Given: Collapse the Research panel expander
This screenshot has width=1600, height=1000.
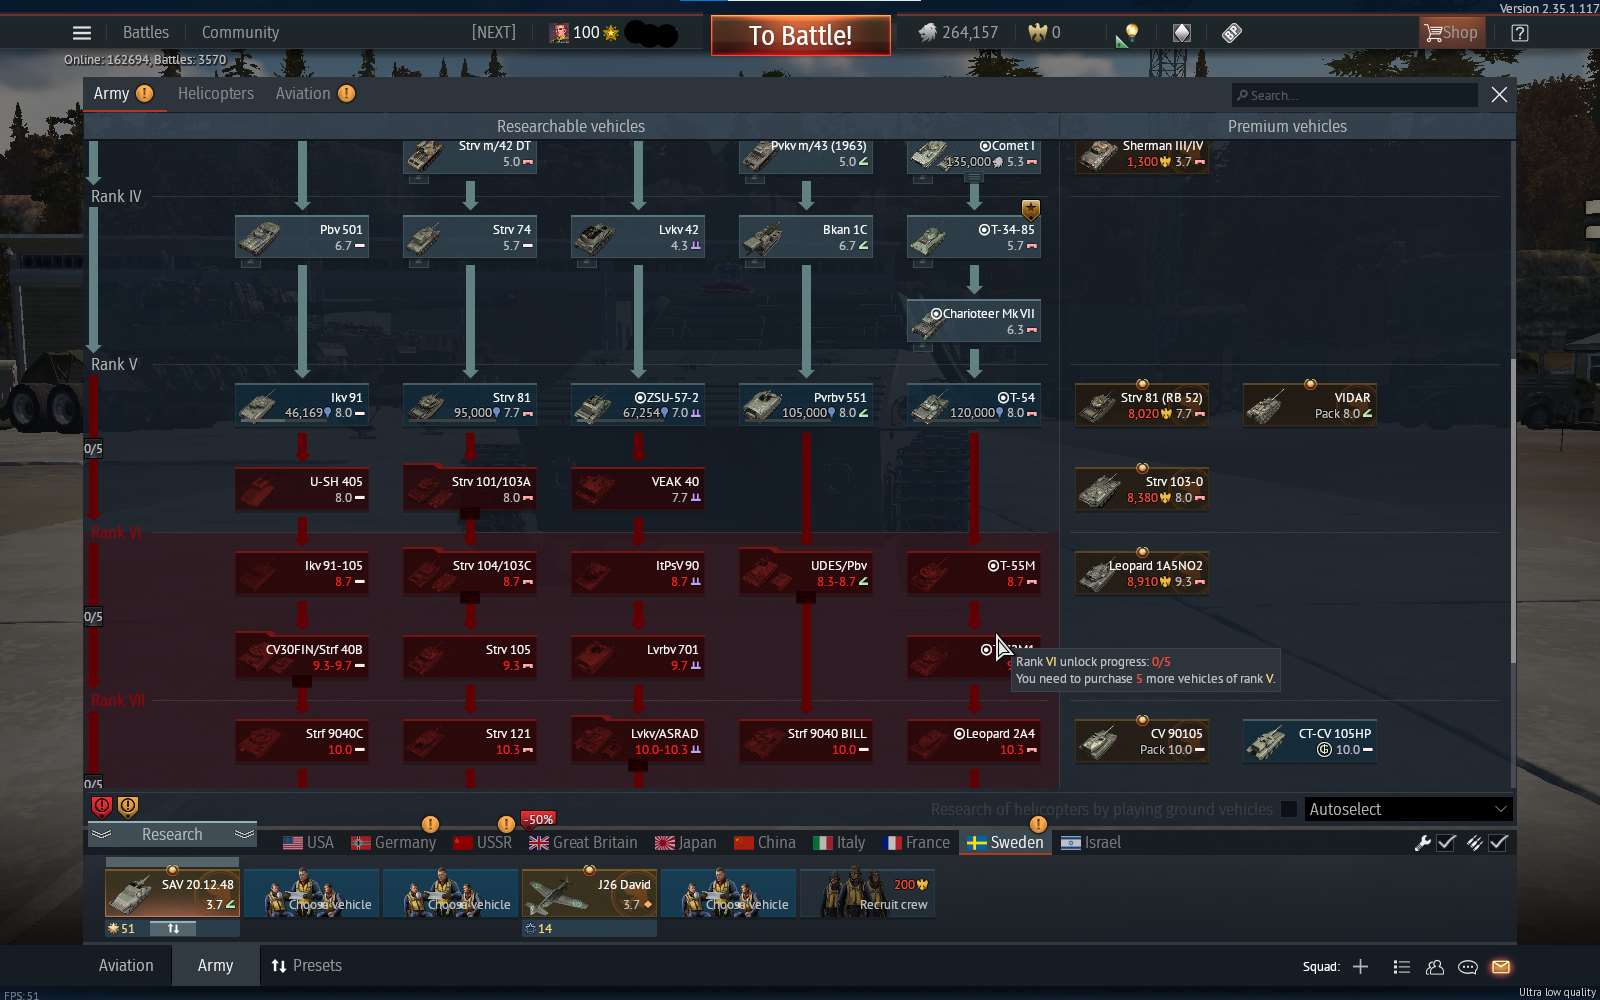Looking at the screenshot, I should tap(172, 834).
